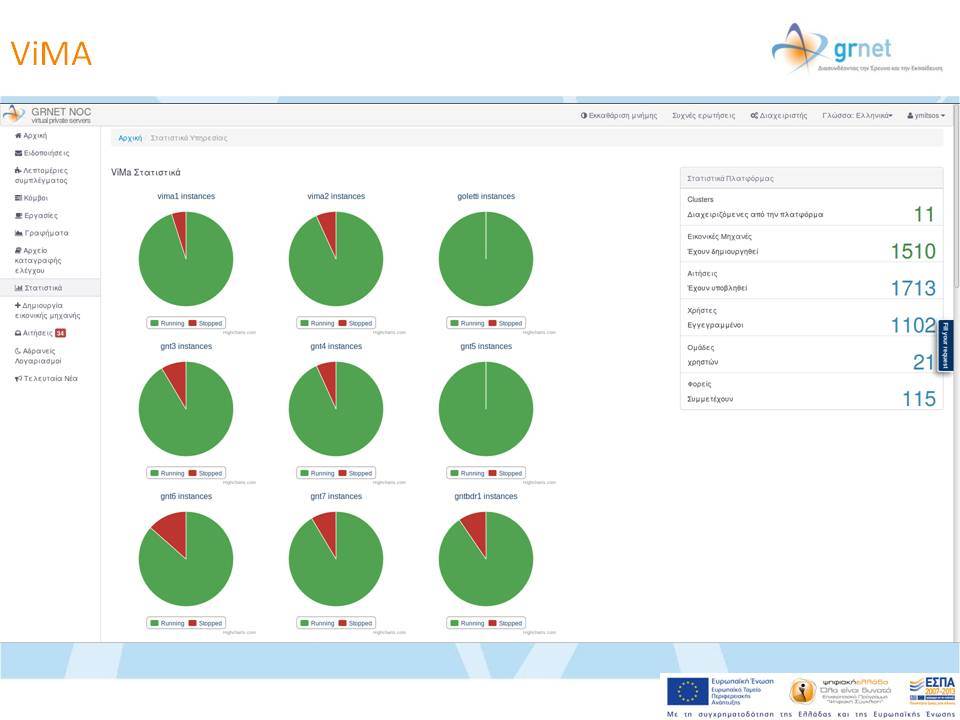The width and height of the screenshot is (960, 720).
Task: Click the page vertical scrollbar
Action: (956, 196)
